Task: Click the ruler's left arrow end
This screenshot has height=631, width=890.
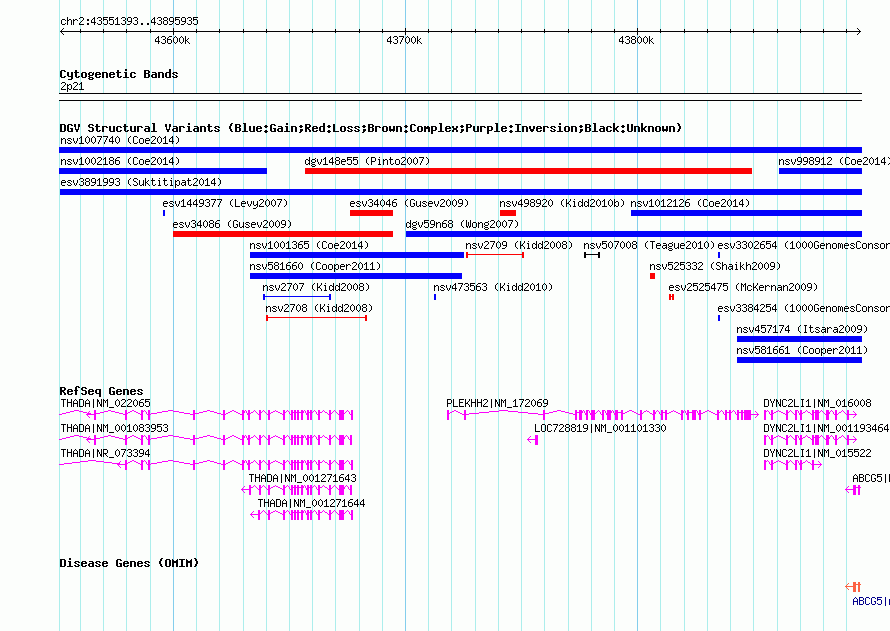Action: click(x=62, y=31)
